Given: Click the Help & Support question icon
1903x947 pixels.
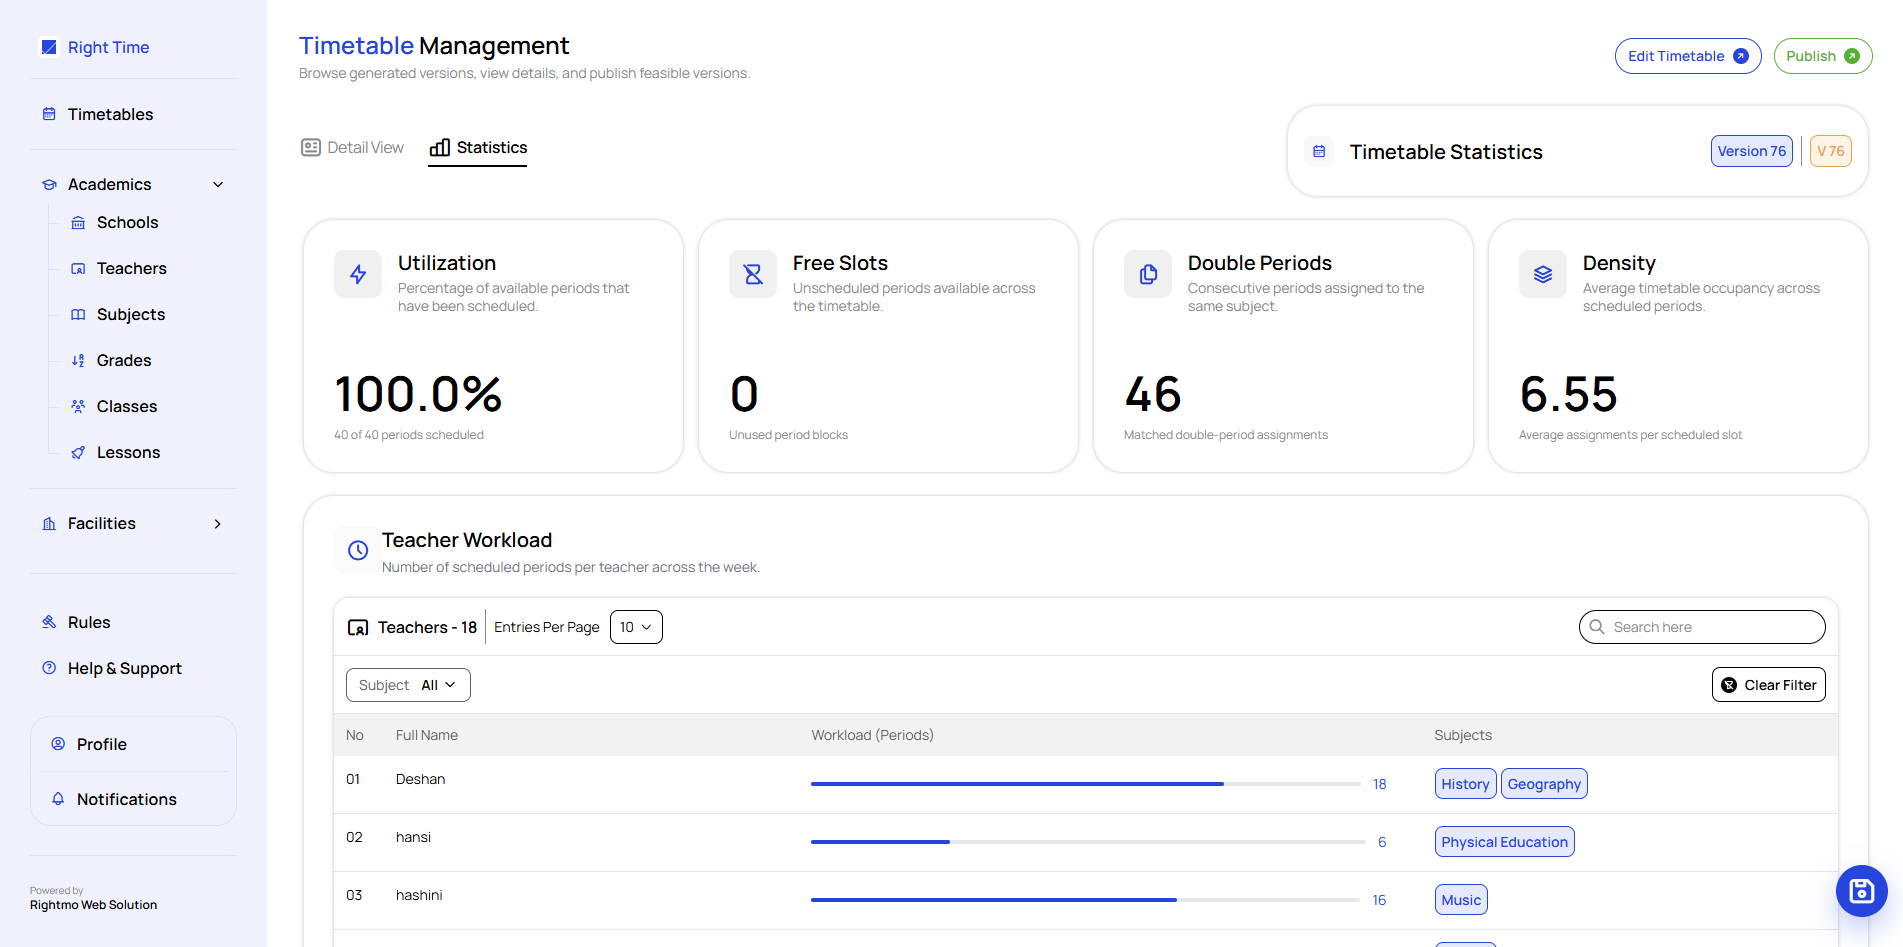Looking at the screenshot, I should coord(49,668).
